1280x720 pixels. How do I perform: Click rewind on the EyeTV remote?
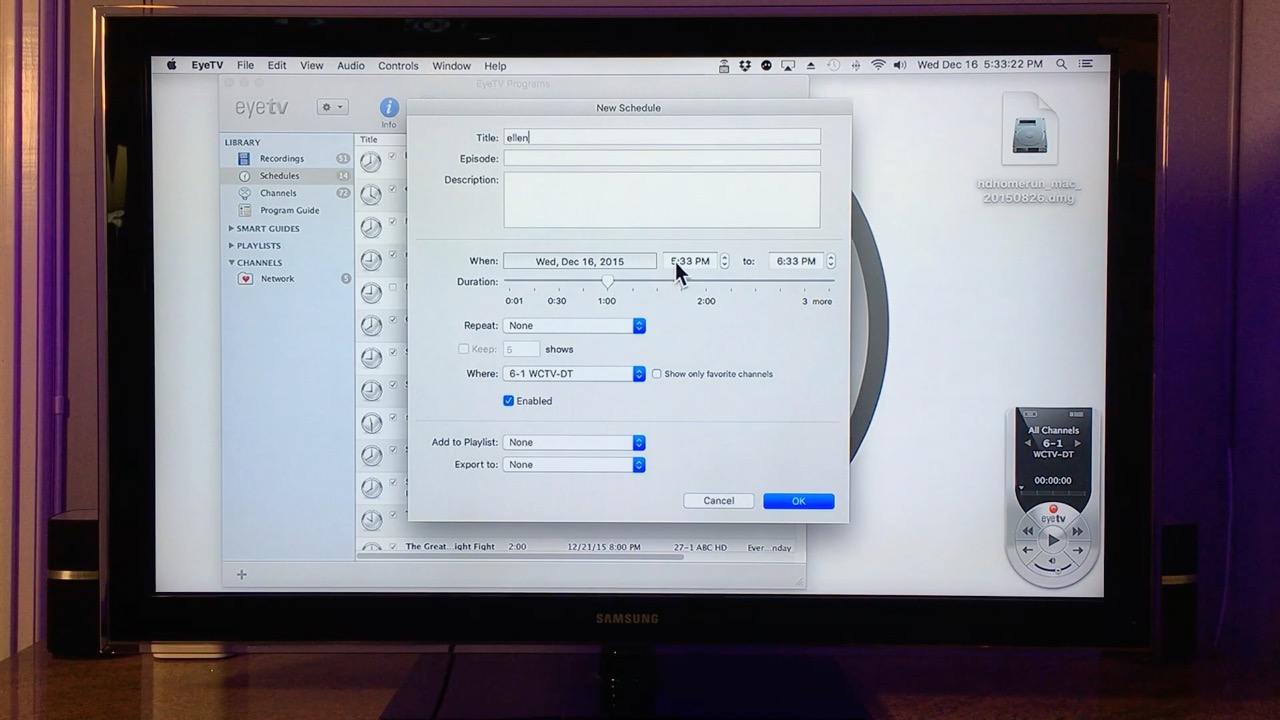coord(1026,531)
